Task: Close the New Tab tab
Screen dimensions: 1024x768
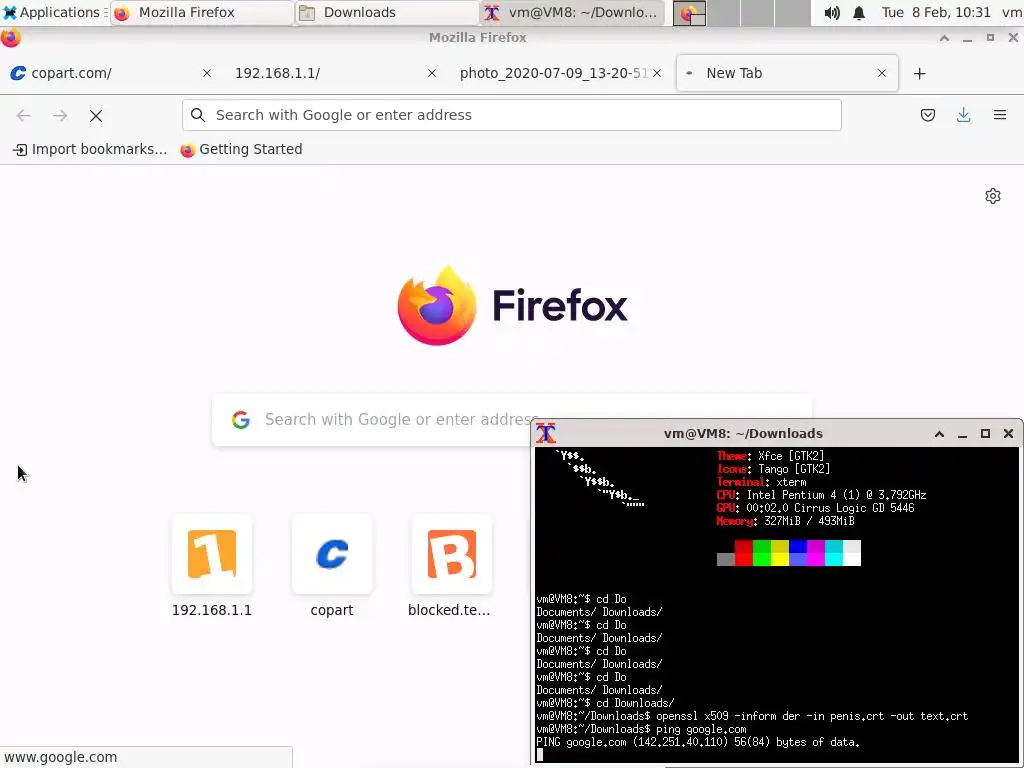Action: [x=882, y=73]
